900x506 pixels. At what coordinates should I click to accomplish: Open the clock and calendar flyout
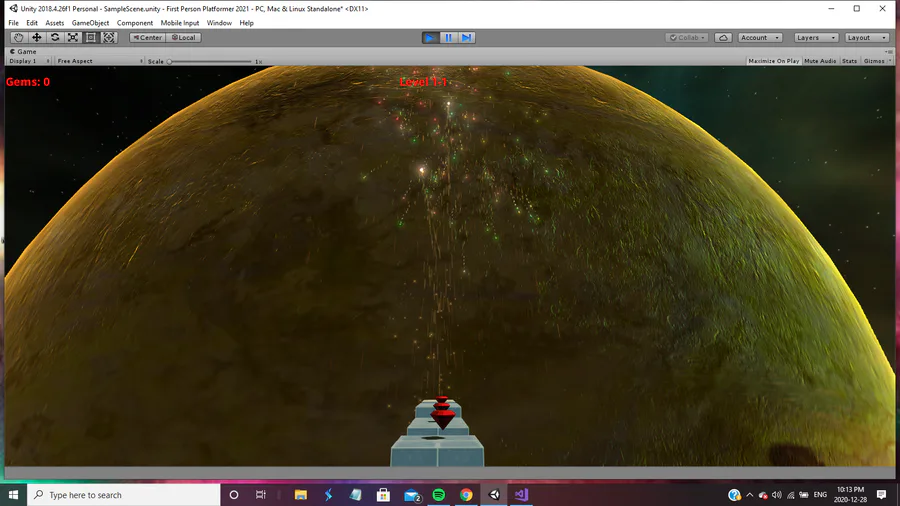click(x=850, y=495)
